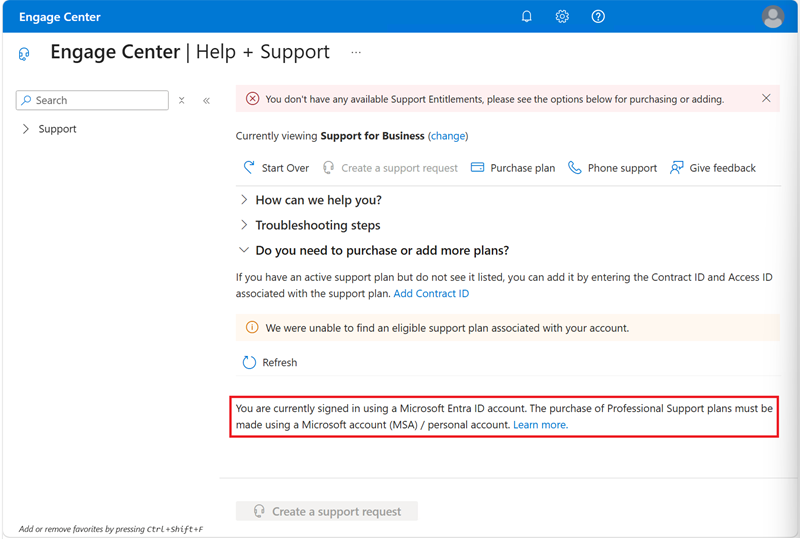Click the Refresh circular arrow icon
800x539 pixels.
(249, 362)
